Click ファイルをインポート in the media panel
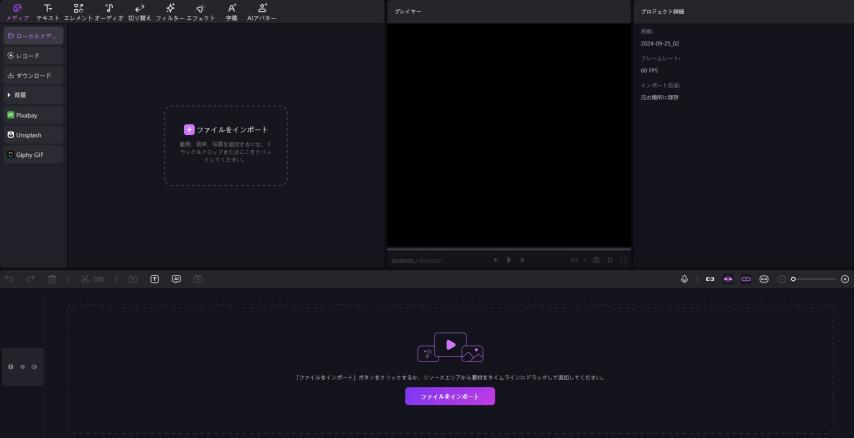 (226, 130)
